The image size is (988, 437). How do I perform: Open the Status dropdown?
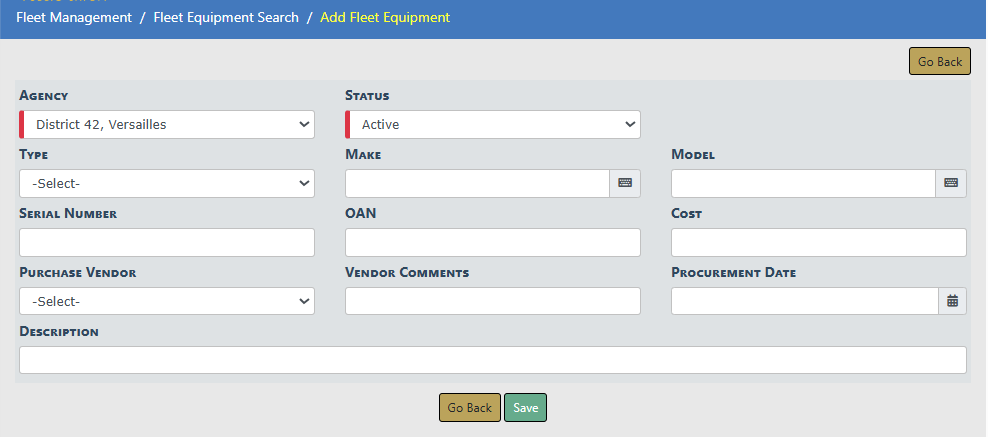[x=493, y=125]
